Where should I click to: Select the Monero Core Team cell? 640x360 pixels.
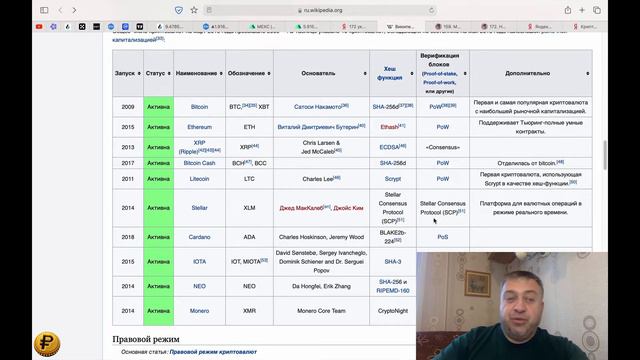(x=321, y=311)
